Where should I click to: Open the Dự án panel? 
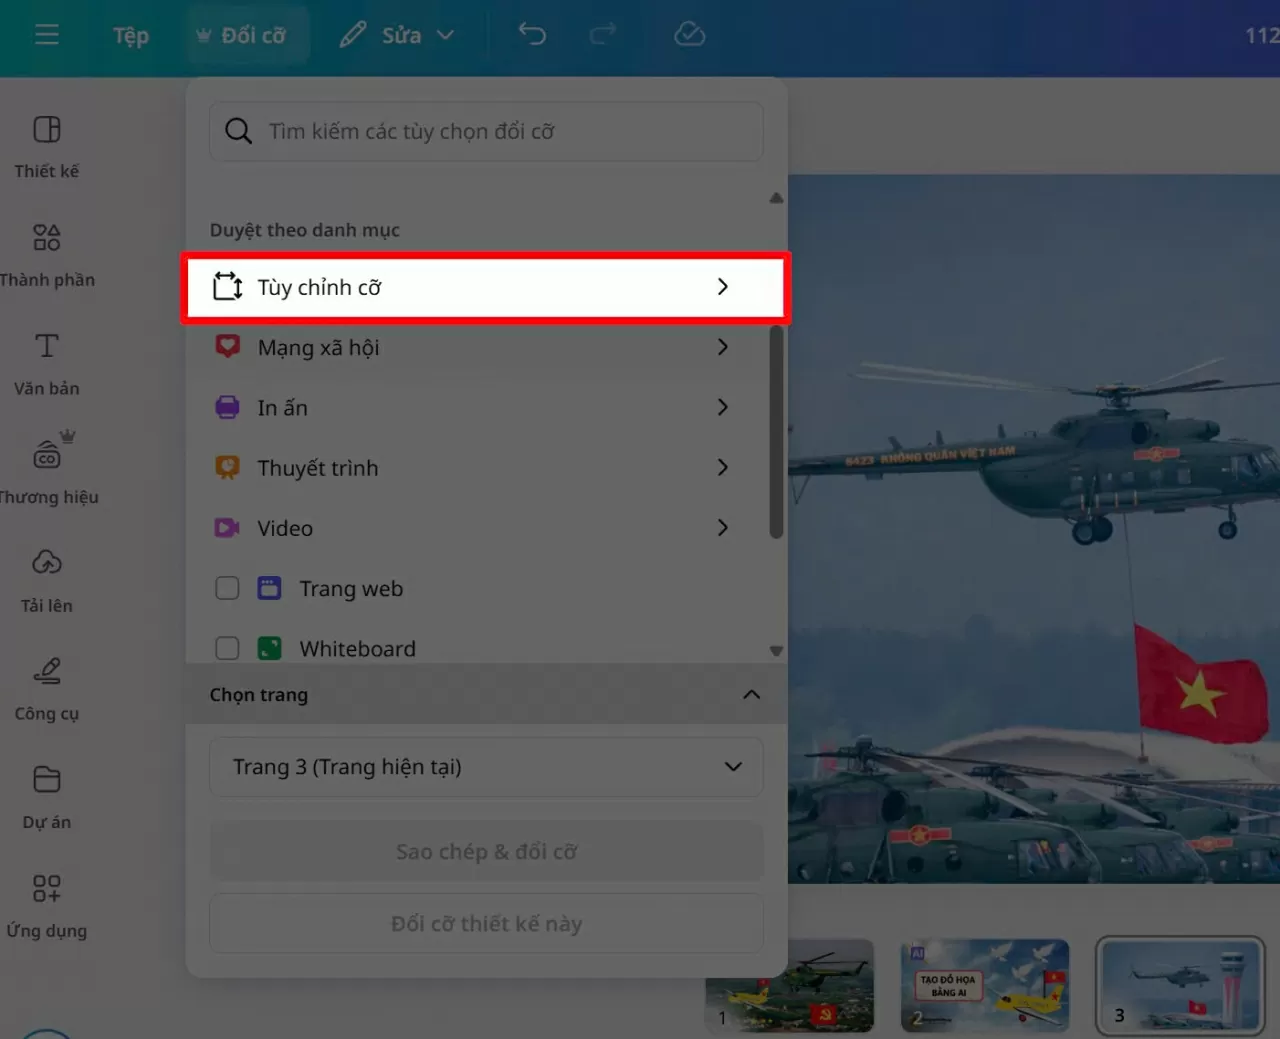pos(46,795)
